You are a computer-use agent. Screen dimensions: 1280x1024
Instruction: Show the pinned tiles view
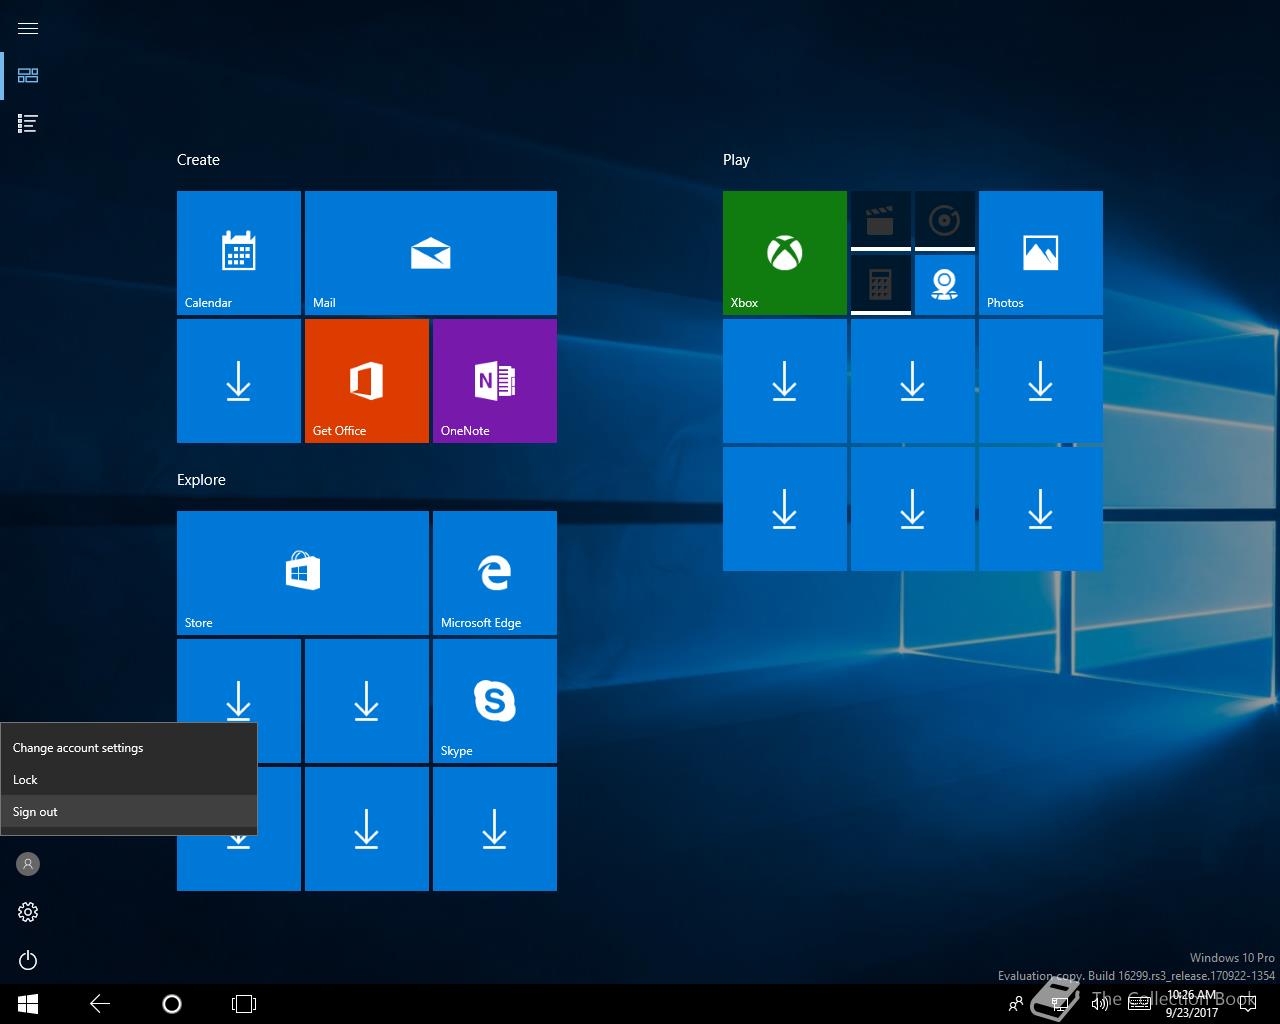[28, 76]
